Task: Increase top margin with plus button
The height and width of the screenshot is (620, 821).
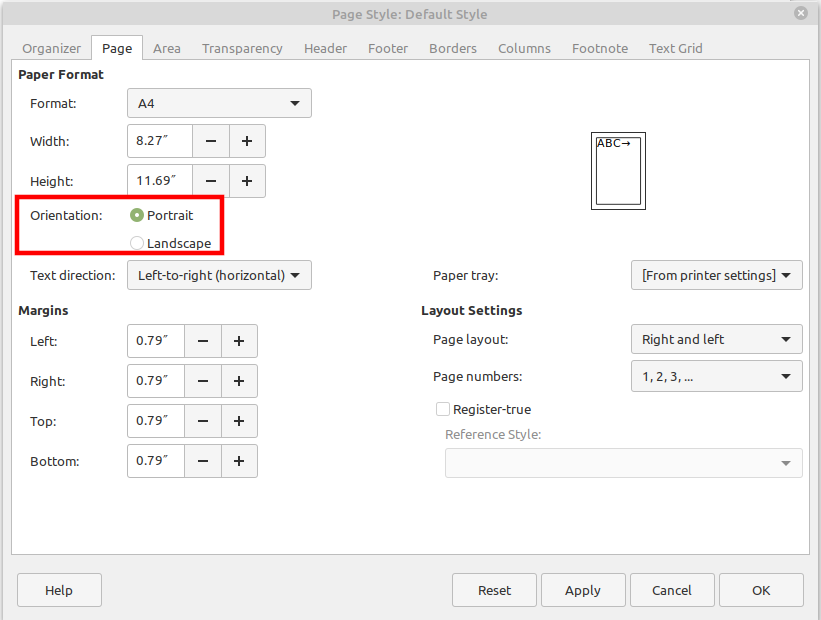Action: [239, 421]
